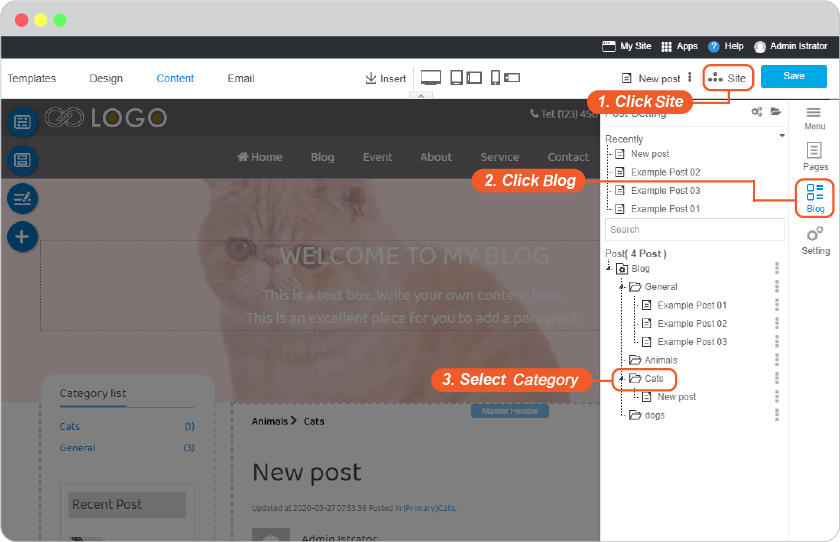Open the Setting panel in sidebar

pos(815,241)
